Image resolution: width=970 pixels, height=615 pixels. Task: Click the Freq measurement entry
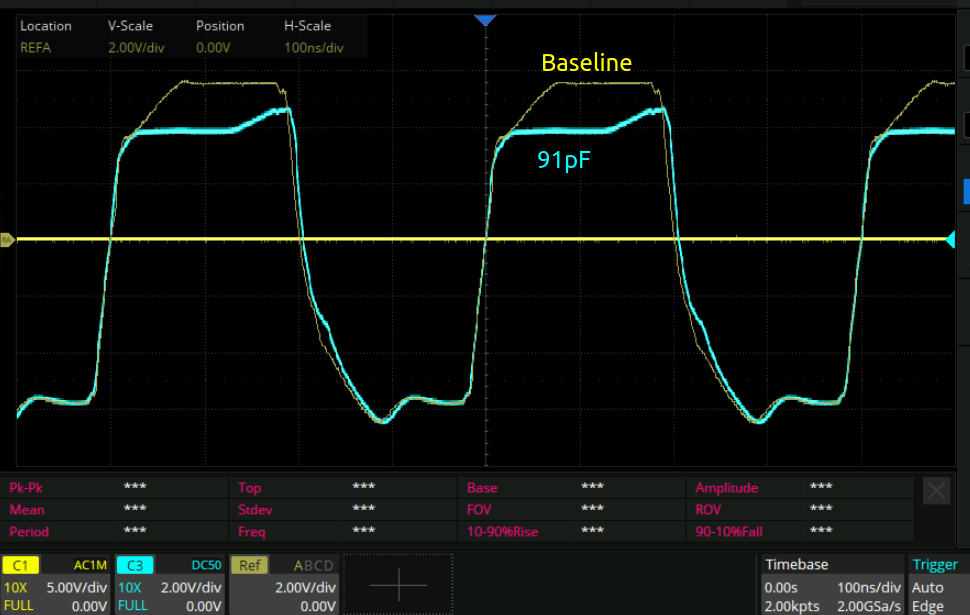tap(251, 531)
